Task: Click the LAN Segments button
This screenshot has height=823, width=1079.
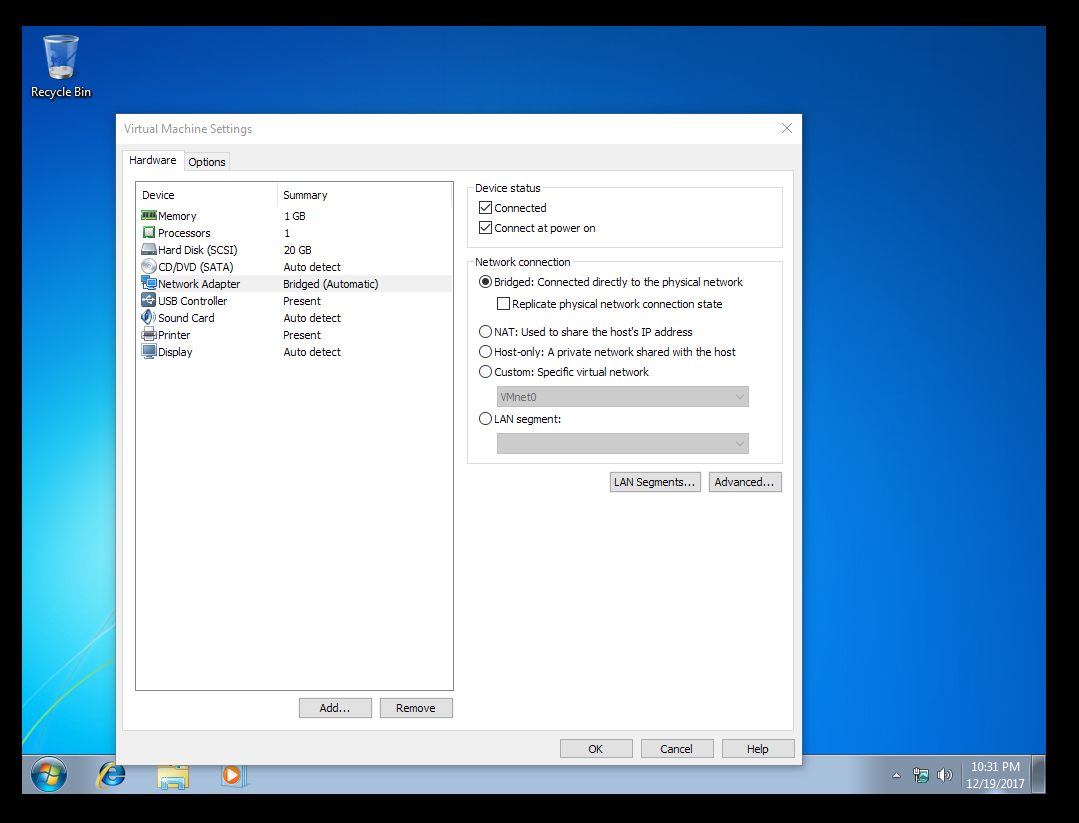Action: click(655, 481)
